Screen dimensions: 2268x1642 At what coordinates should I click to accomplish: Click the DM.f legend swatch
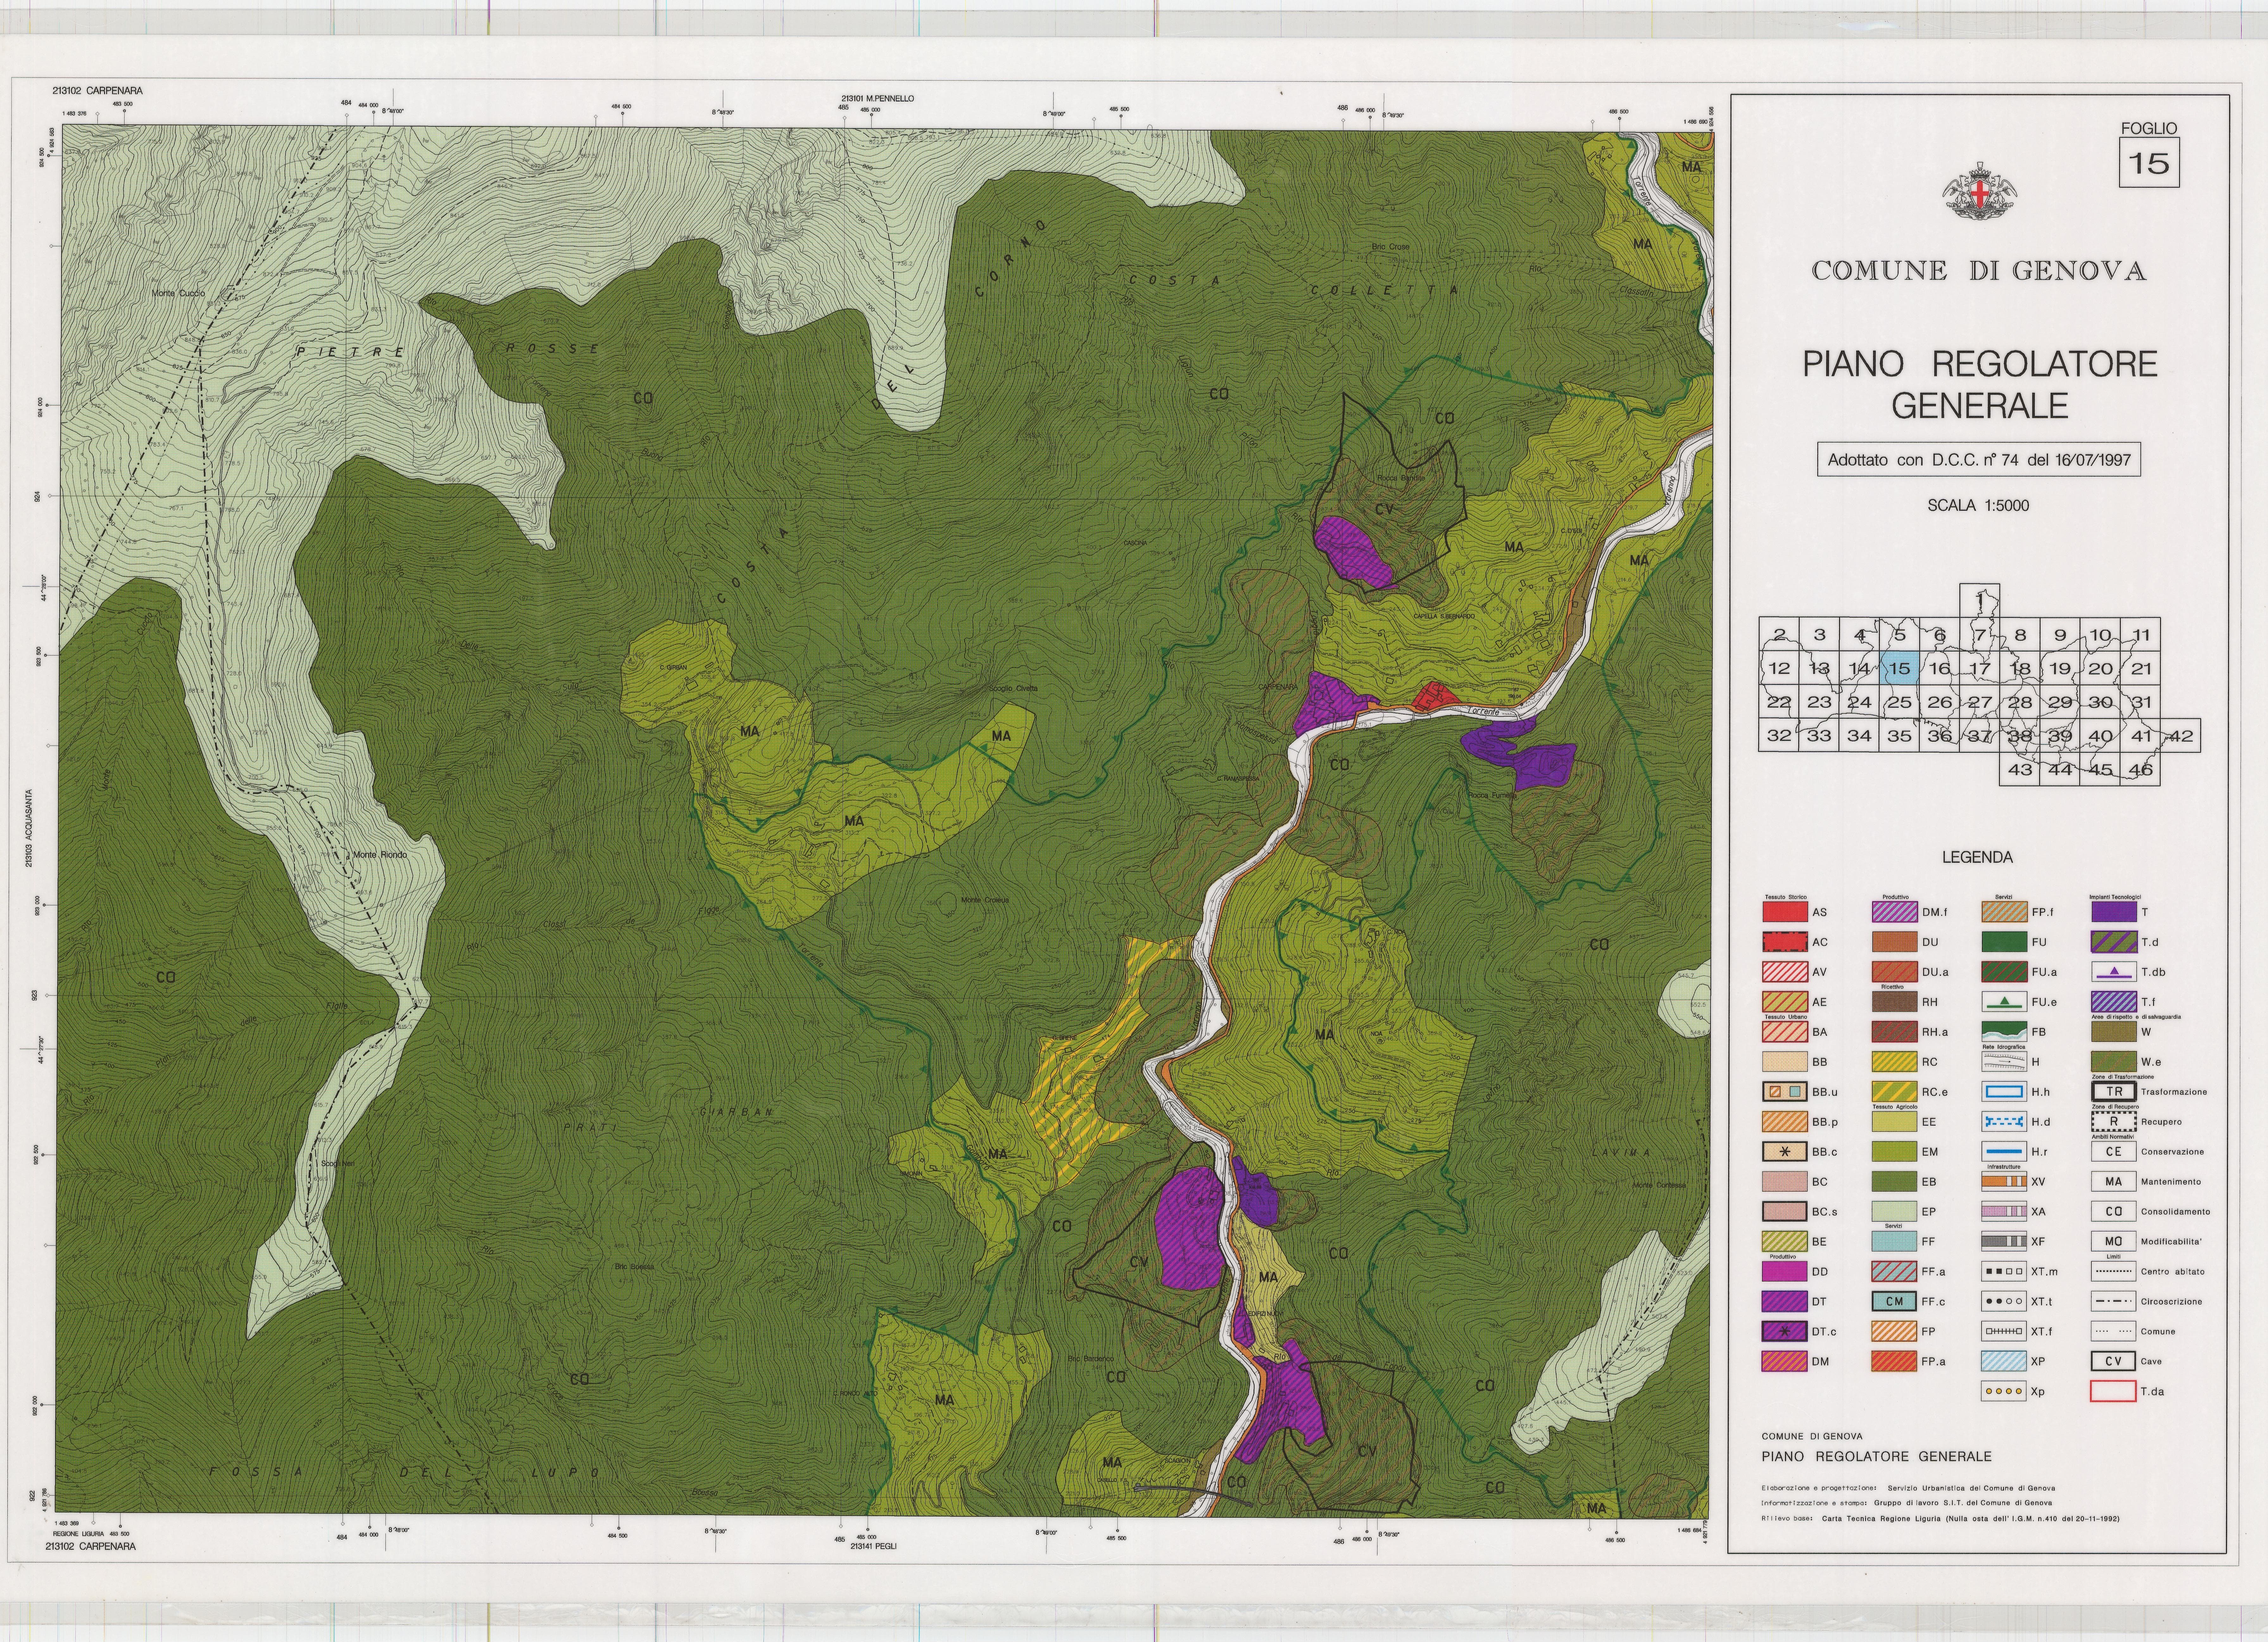[1895, 912]
